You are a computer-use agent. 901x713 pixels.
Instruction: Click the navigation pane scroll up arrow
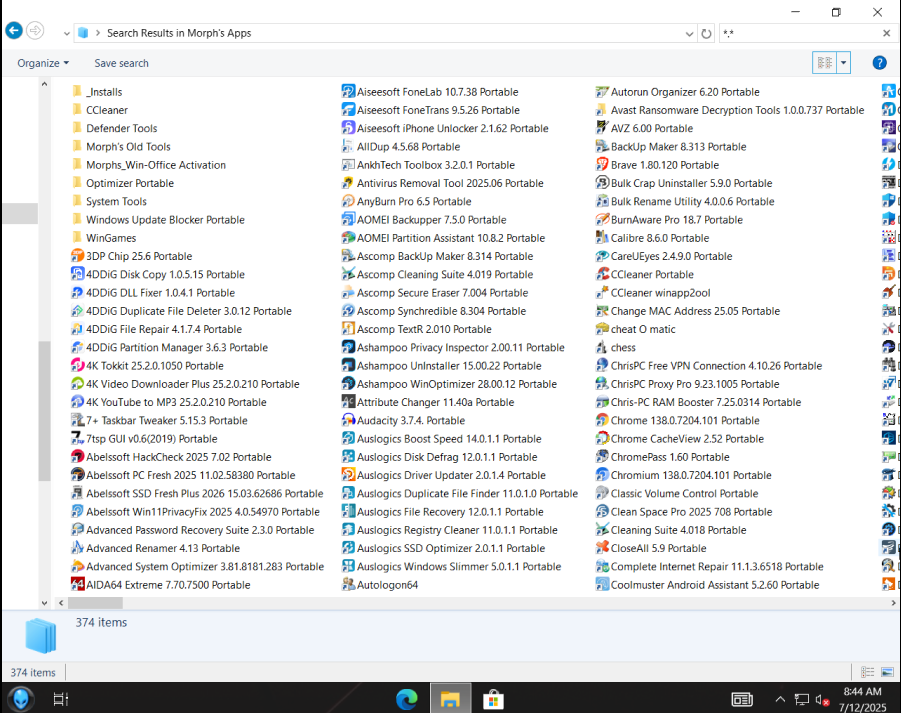tap(44, 84)
